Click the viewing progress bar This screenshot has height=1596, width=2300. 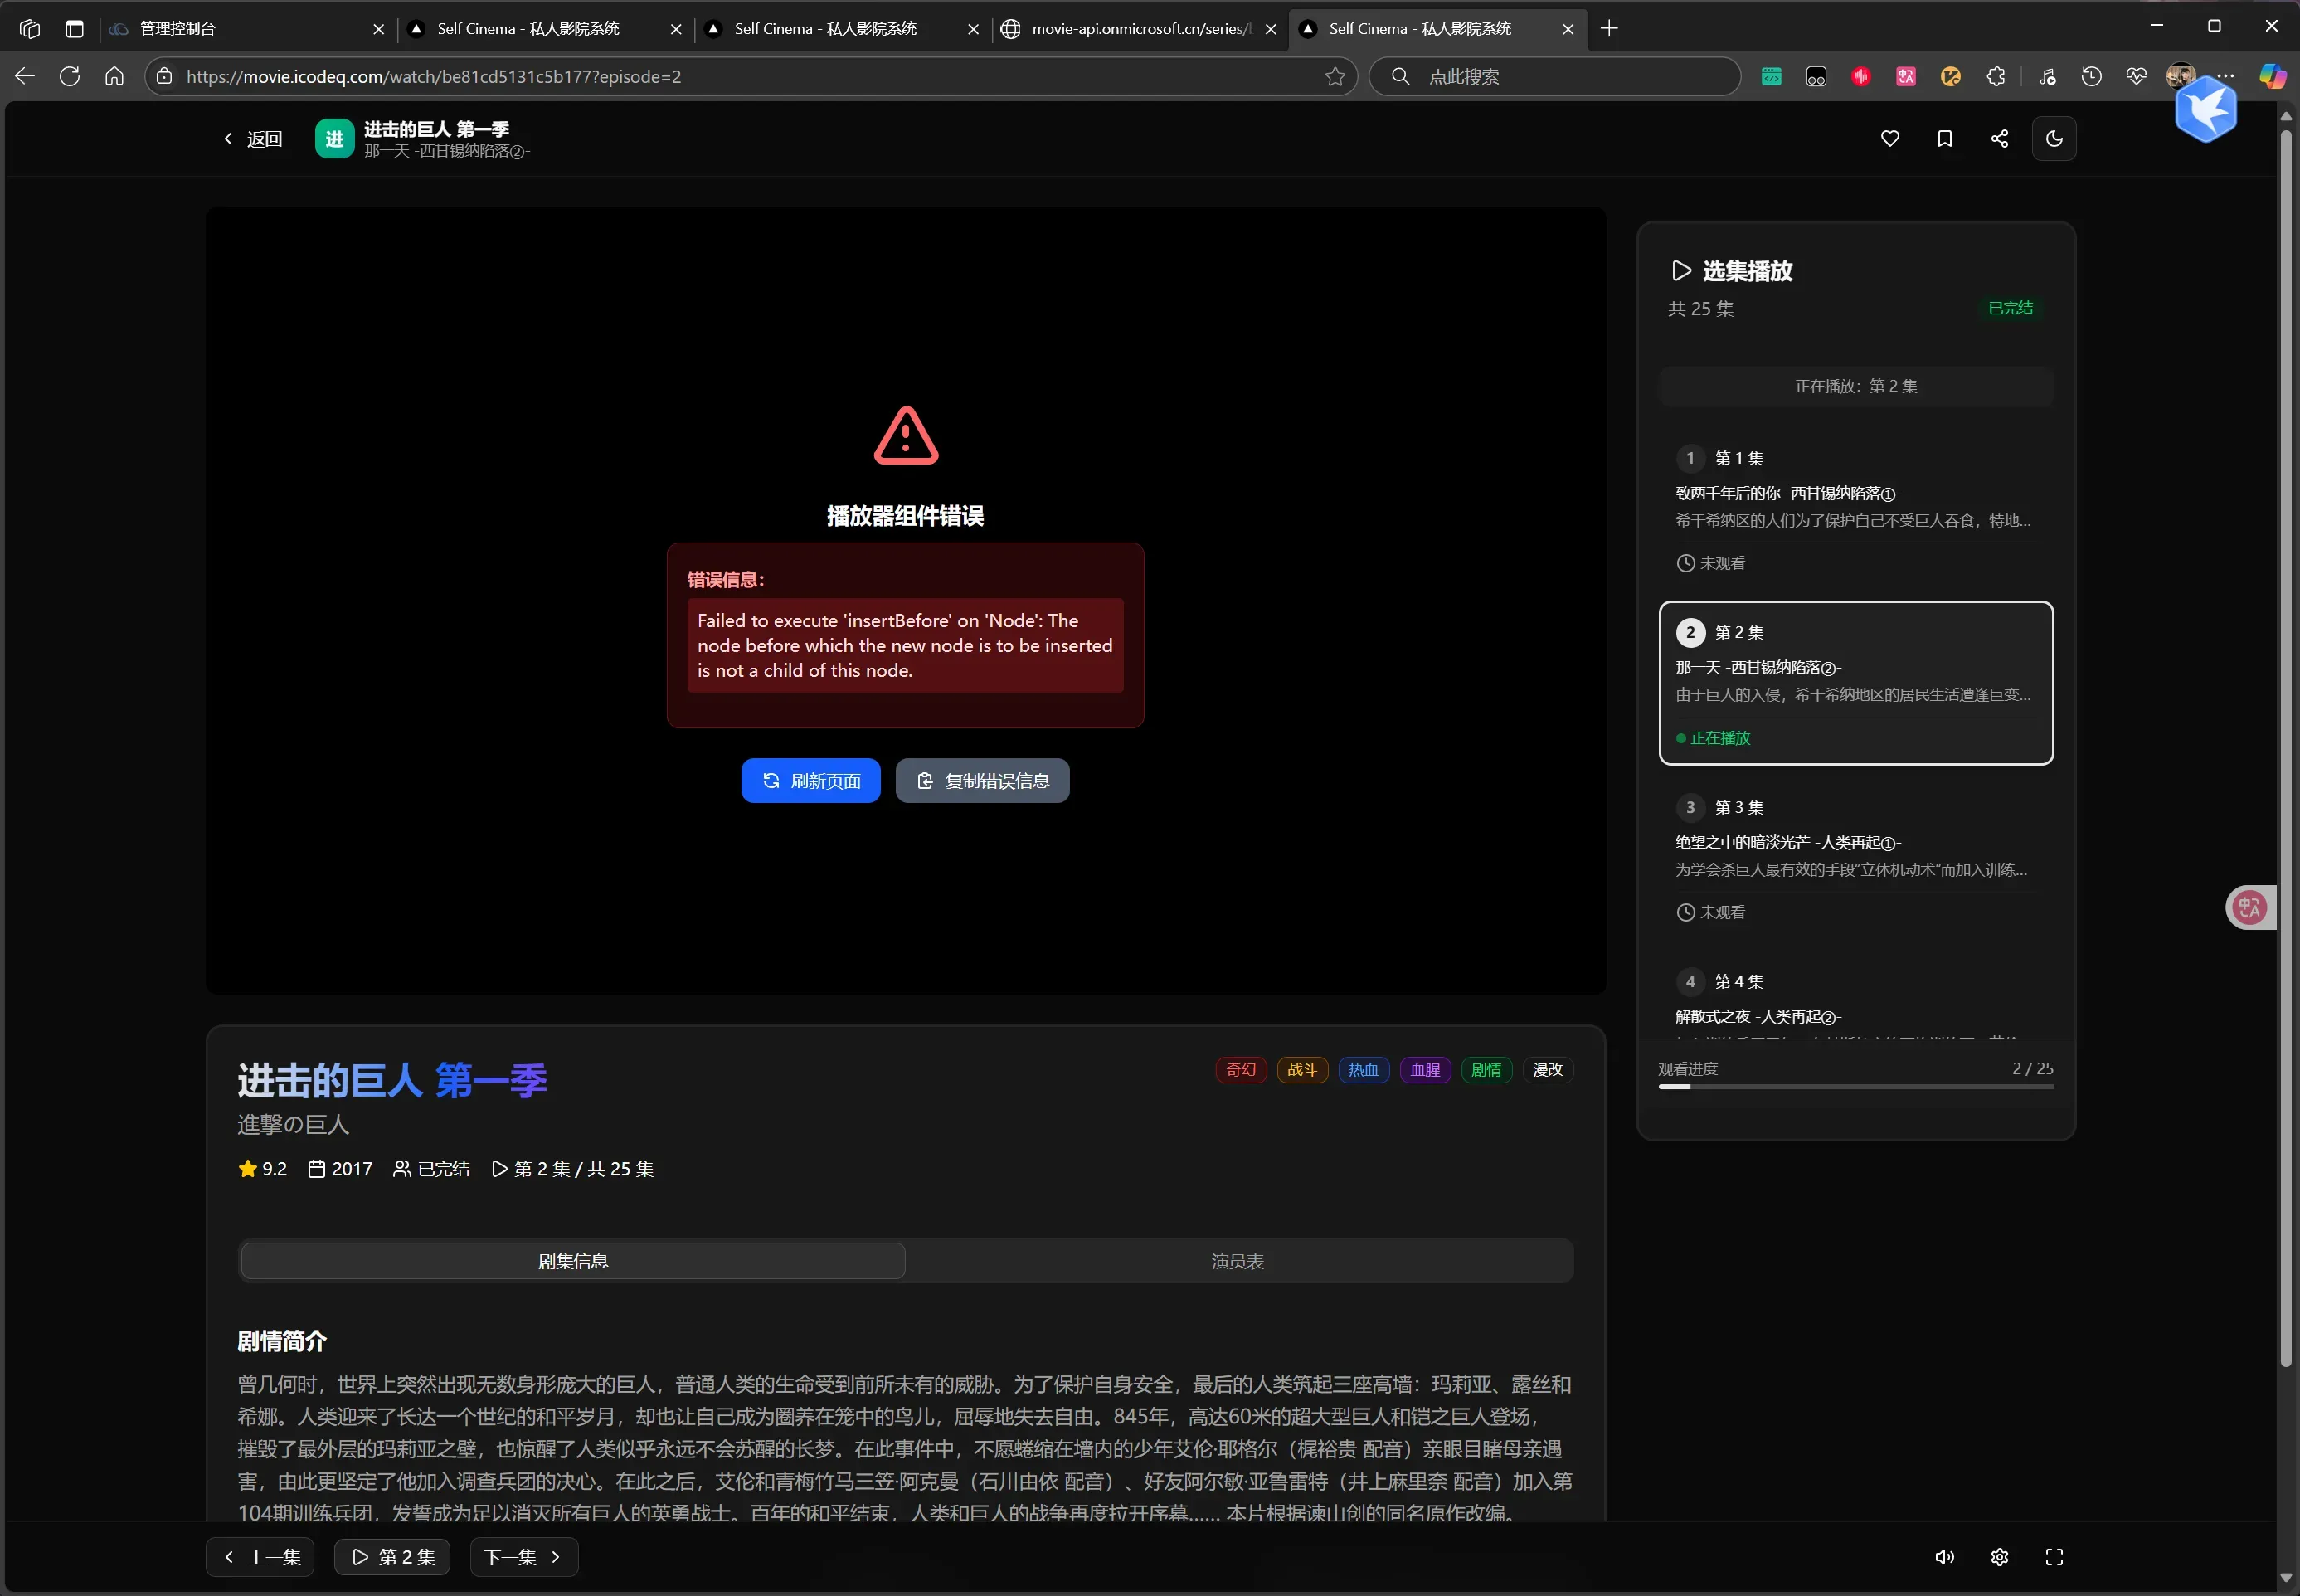point(1855,1087)
